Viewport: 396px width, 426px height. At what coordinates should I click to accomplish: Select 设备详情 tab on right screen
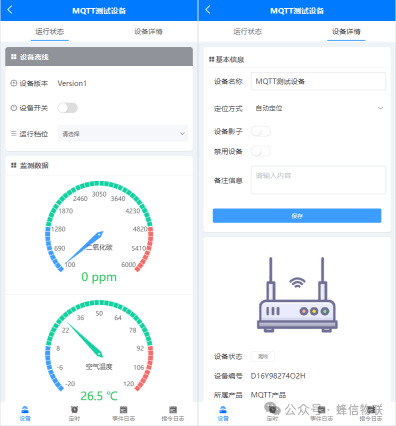(x=346, y=32)
